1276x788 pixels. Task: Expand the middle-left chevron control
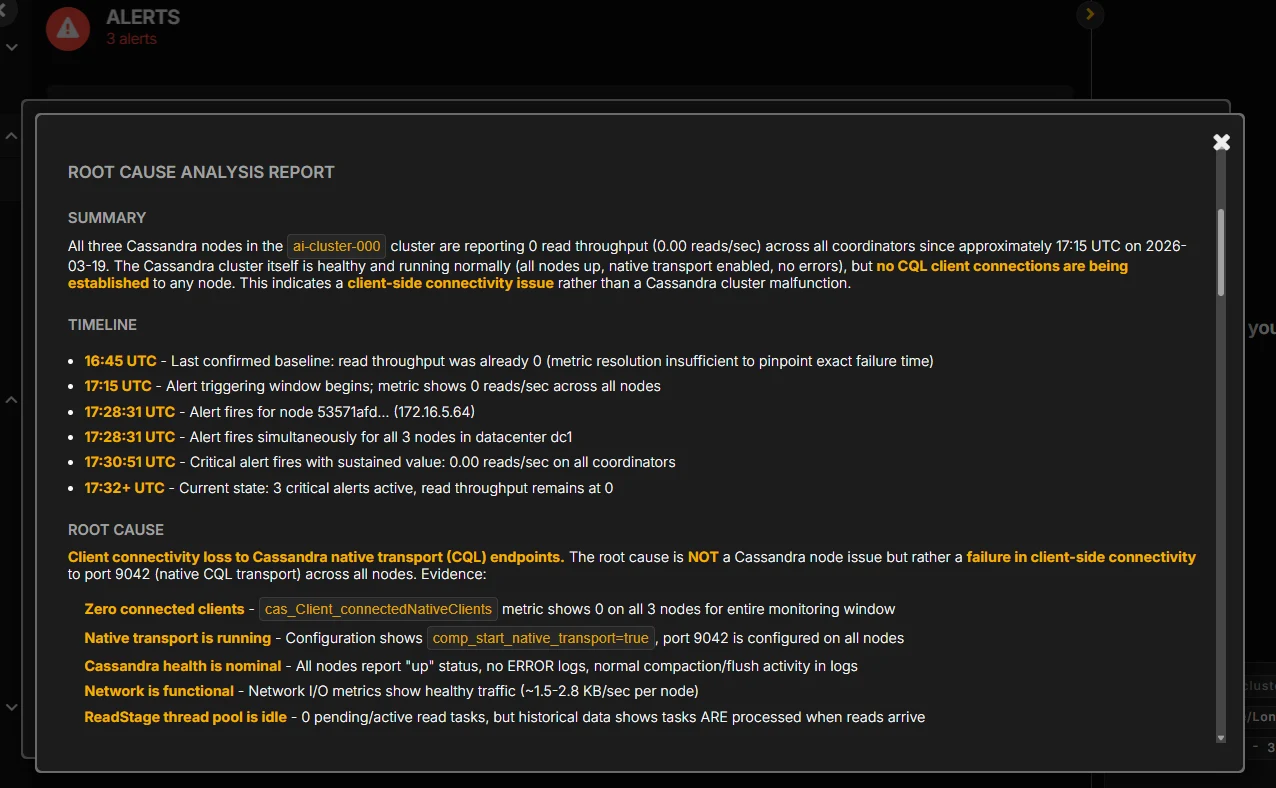tap(11, 397)
